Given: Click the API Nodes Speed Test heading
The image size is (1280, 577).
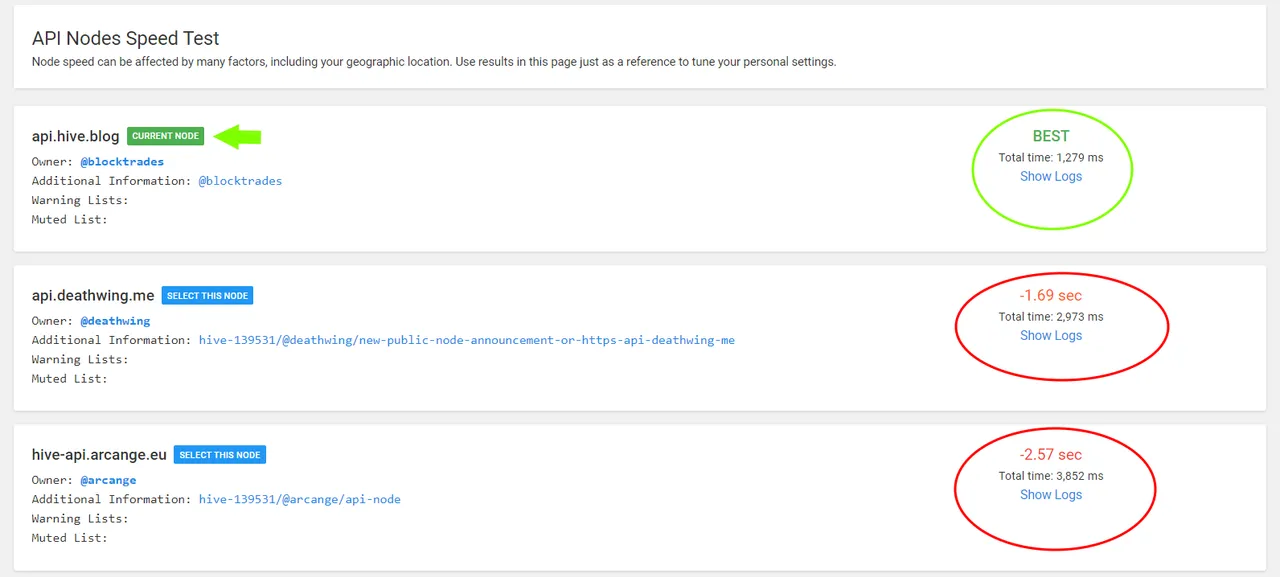Looking at the screenshot, I should coord(126,38).
